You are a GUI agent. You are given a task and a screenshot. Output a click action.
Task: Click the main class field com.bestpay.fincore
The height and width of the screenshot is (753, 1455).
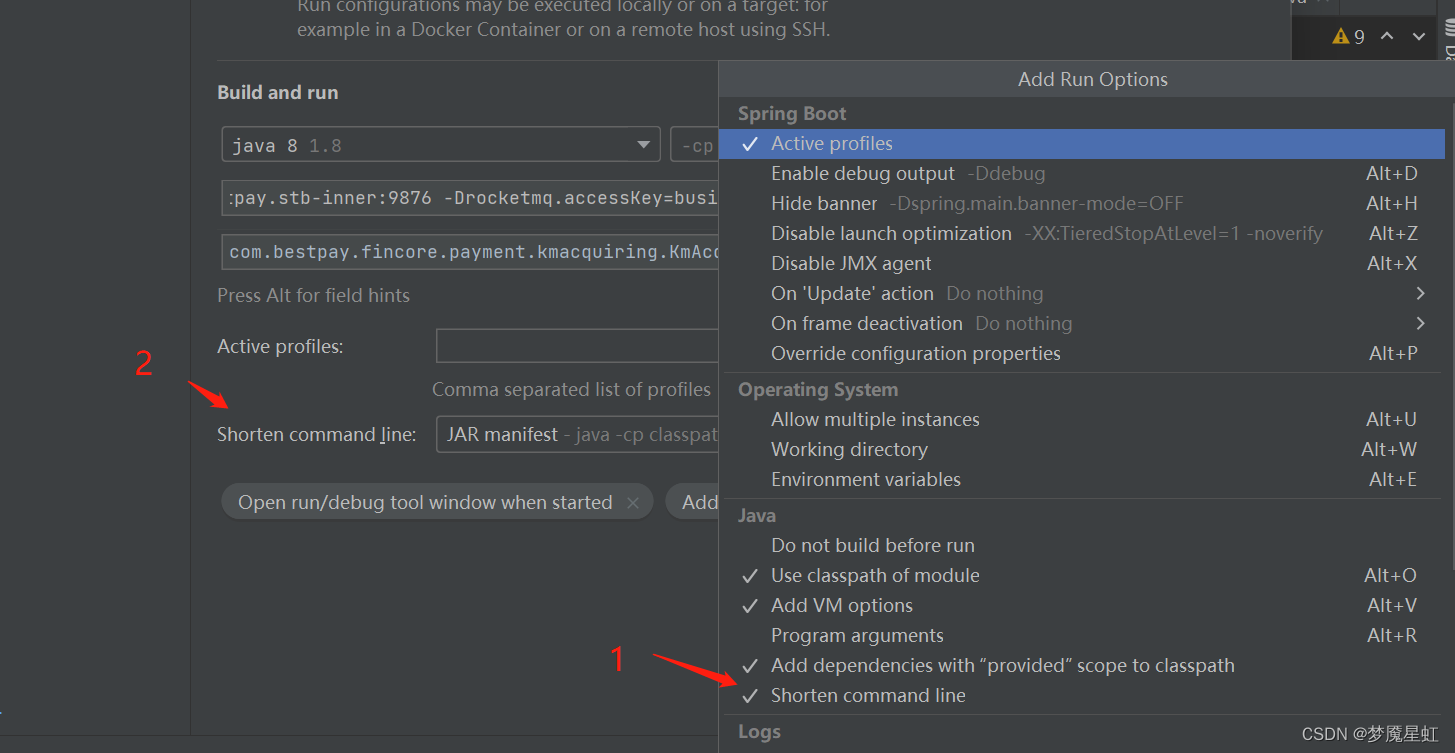pyautogui.click(x=470, y=252)
